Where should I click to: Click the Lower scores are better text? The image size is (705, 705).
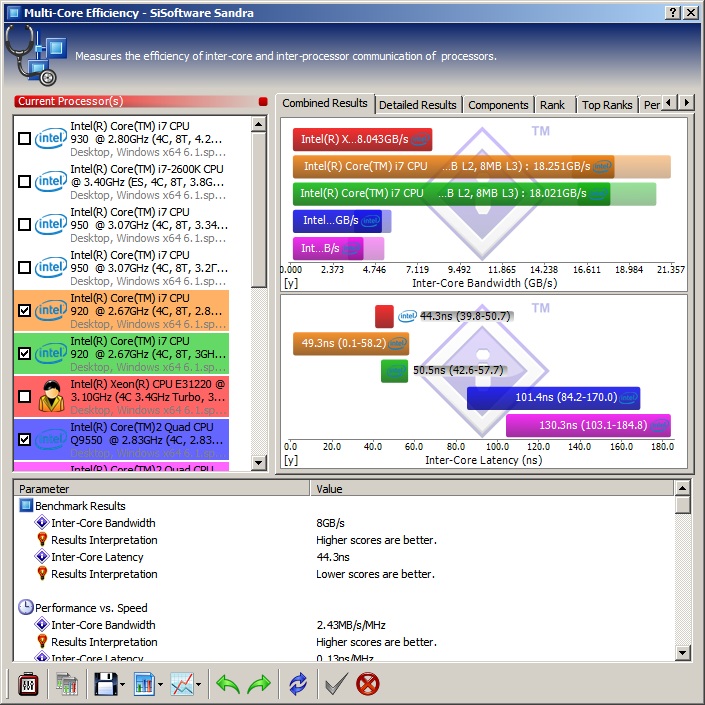pyautogui.click(x=375, y=574)
